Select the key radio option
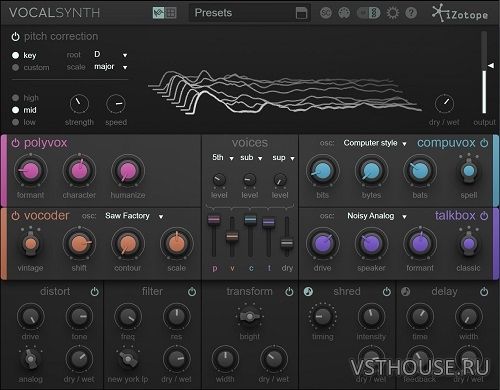 tap(15, 55)
